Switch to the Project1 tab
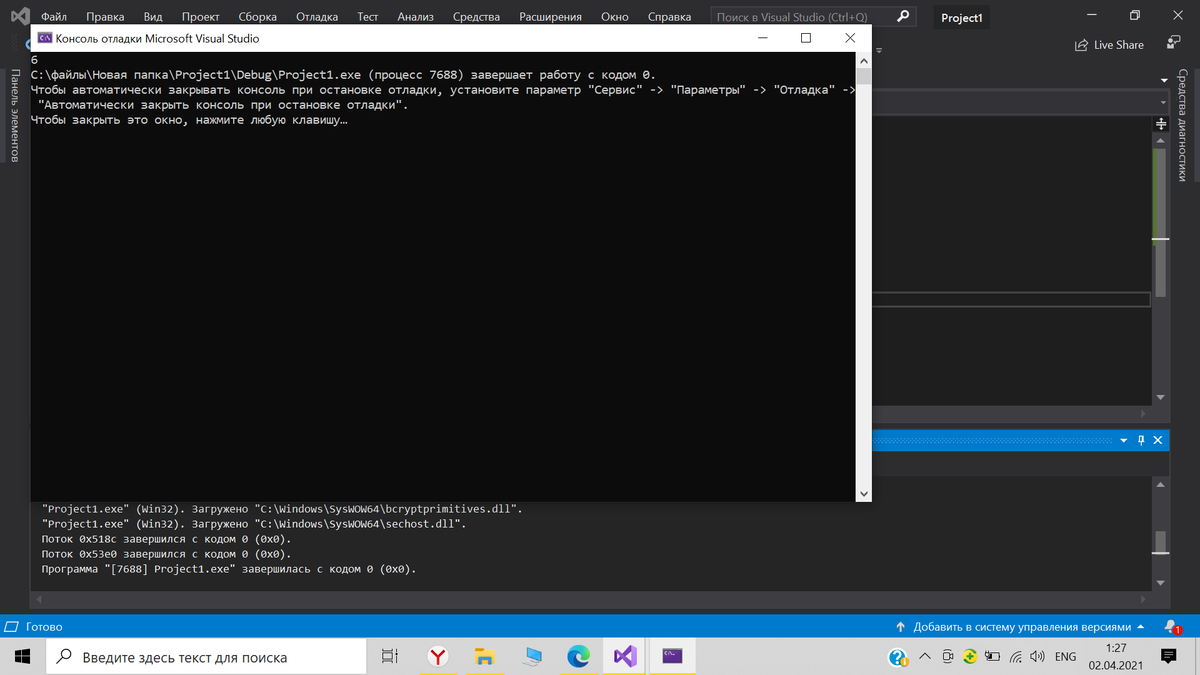The height and width of the screenshot is (675, 1200). (x=961, y=17)
